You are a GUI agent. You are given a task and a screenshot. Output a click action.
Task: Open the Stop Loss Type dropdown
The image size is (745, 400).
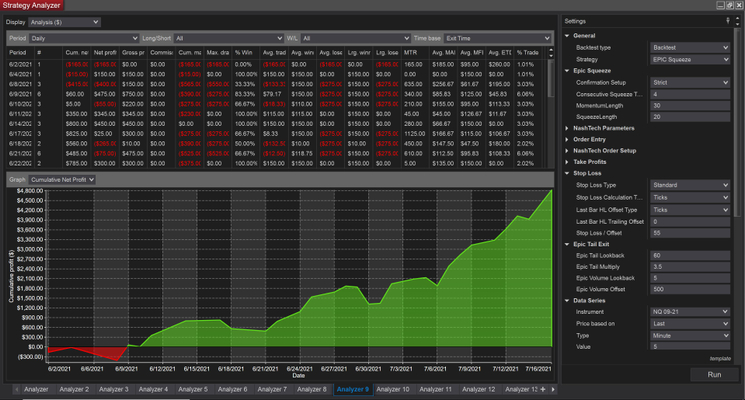click(690, 185)
